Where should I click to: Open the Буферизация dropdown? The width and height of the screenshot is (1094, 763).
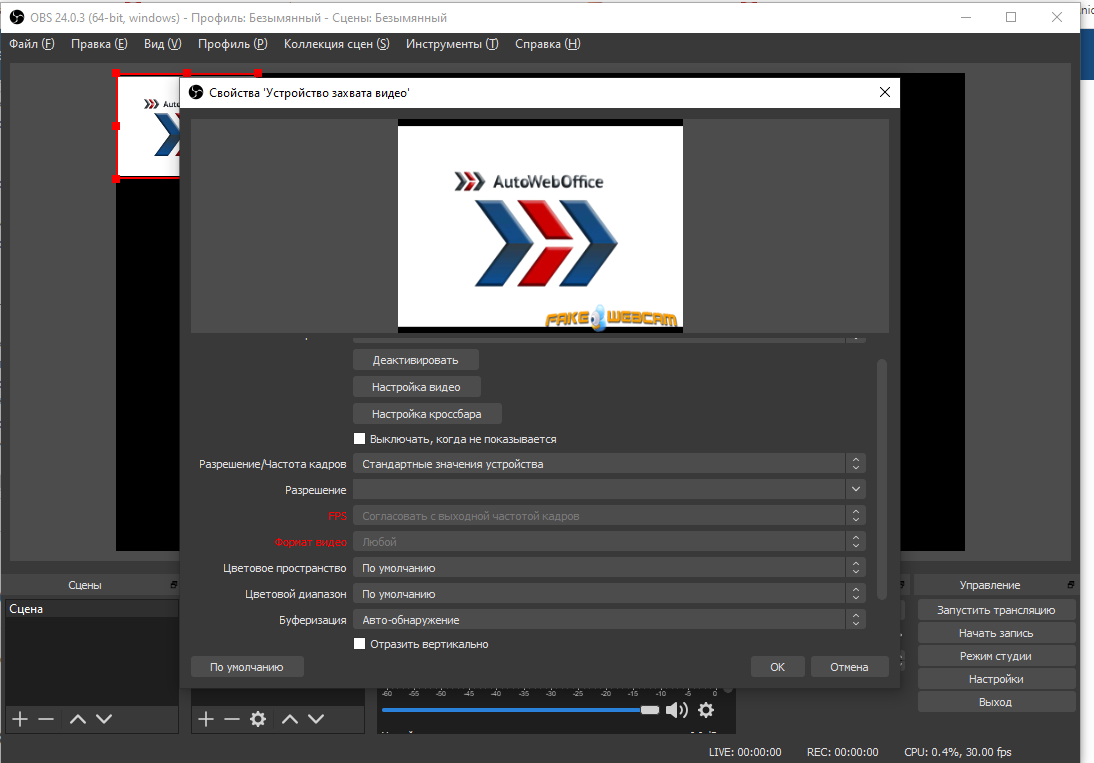(x=609, y=619)
